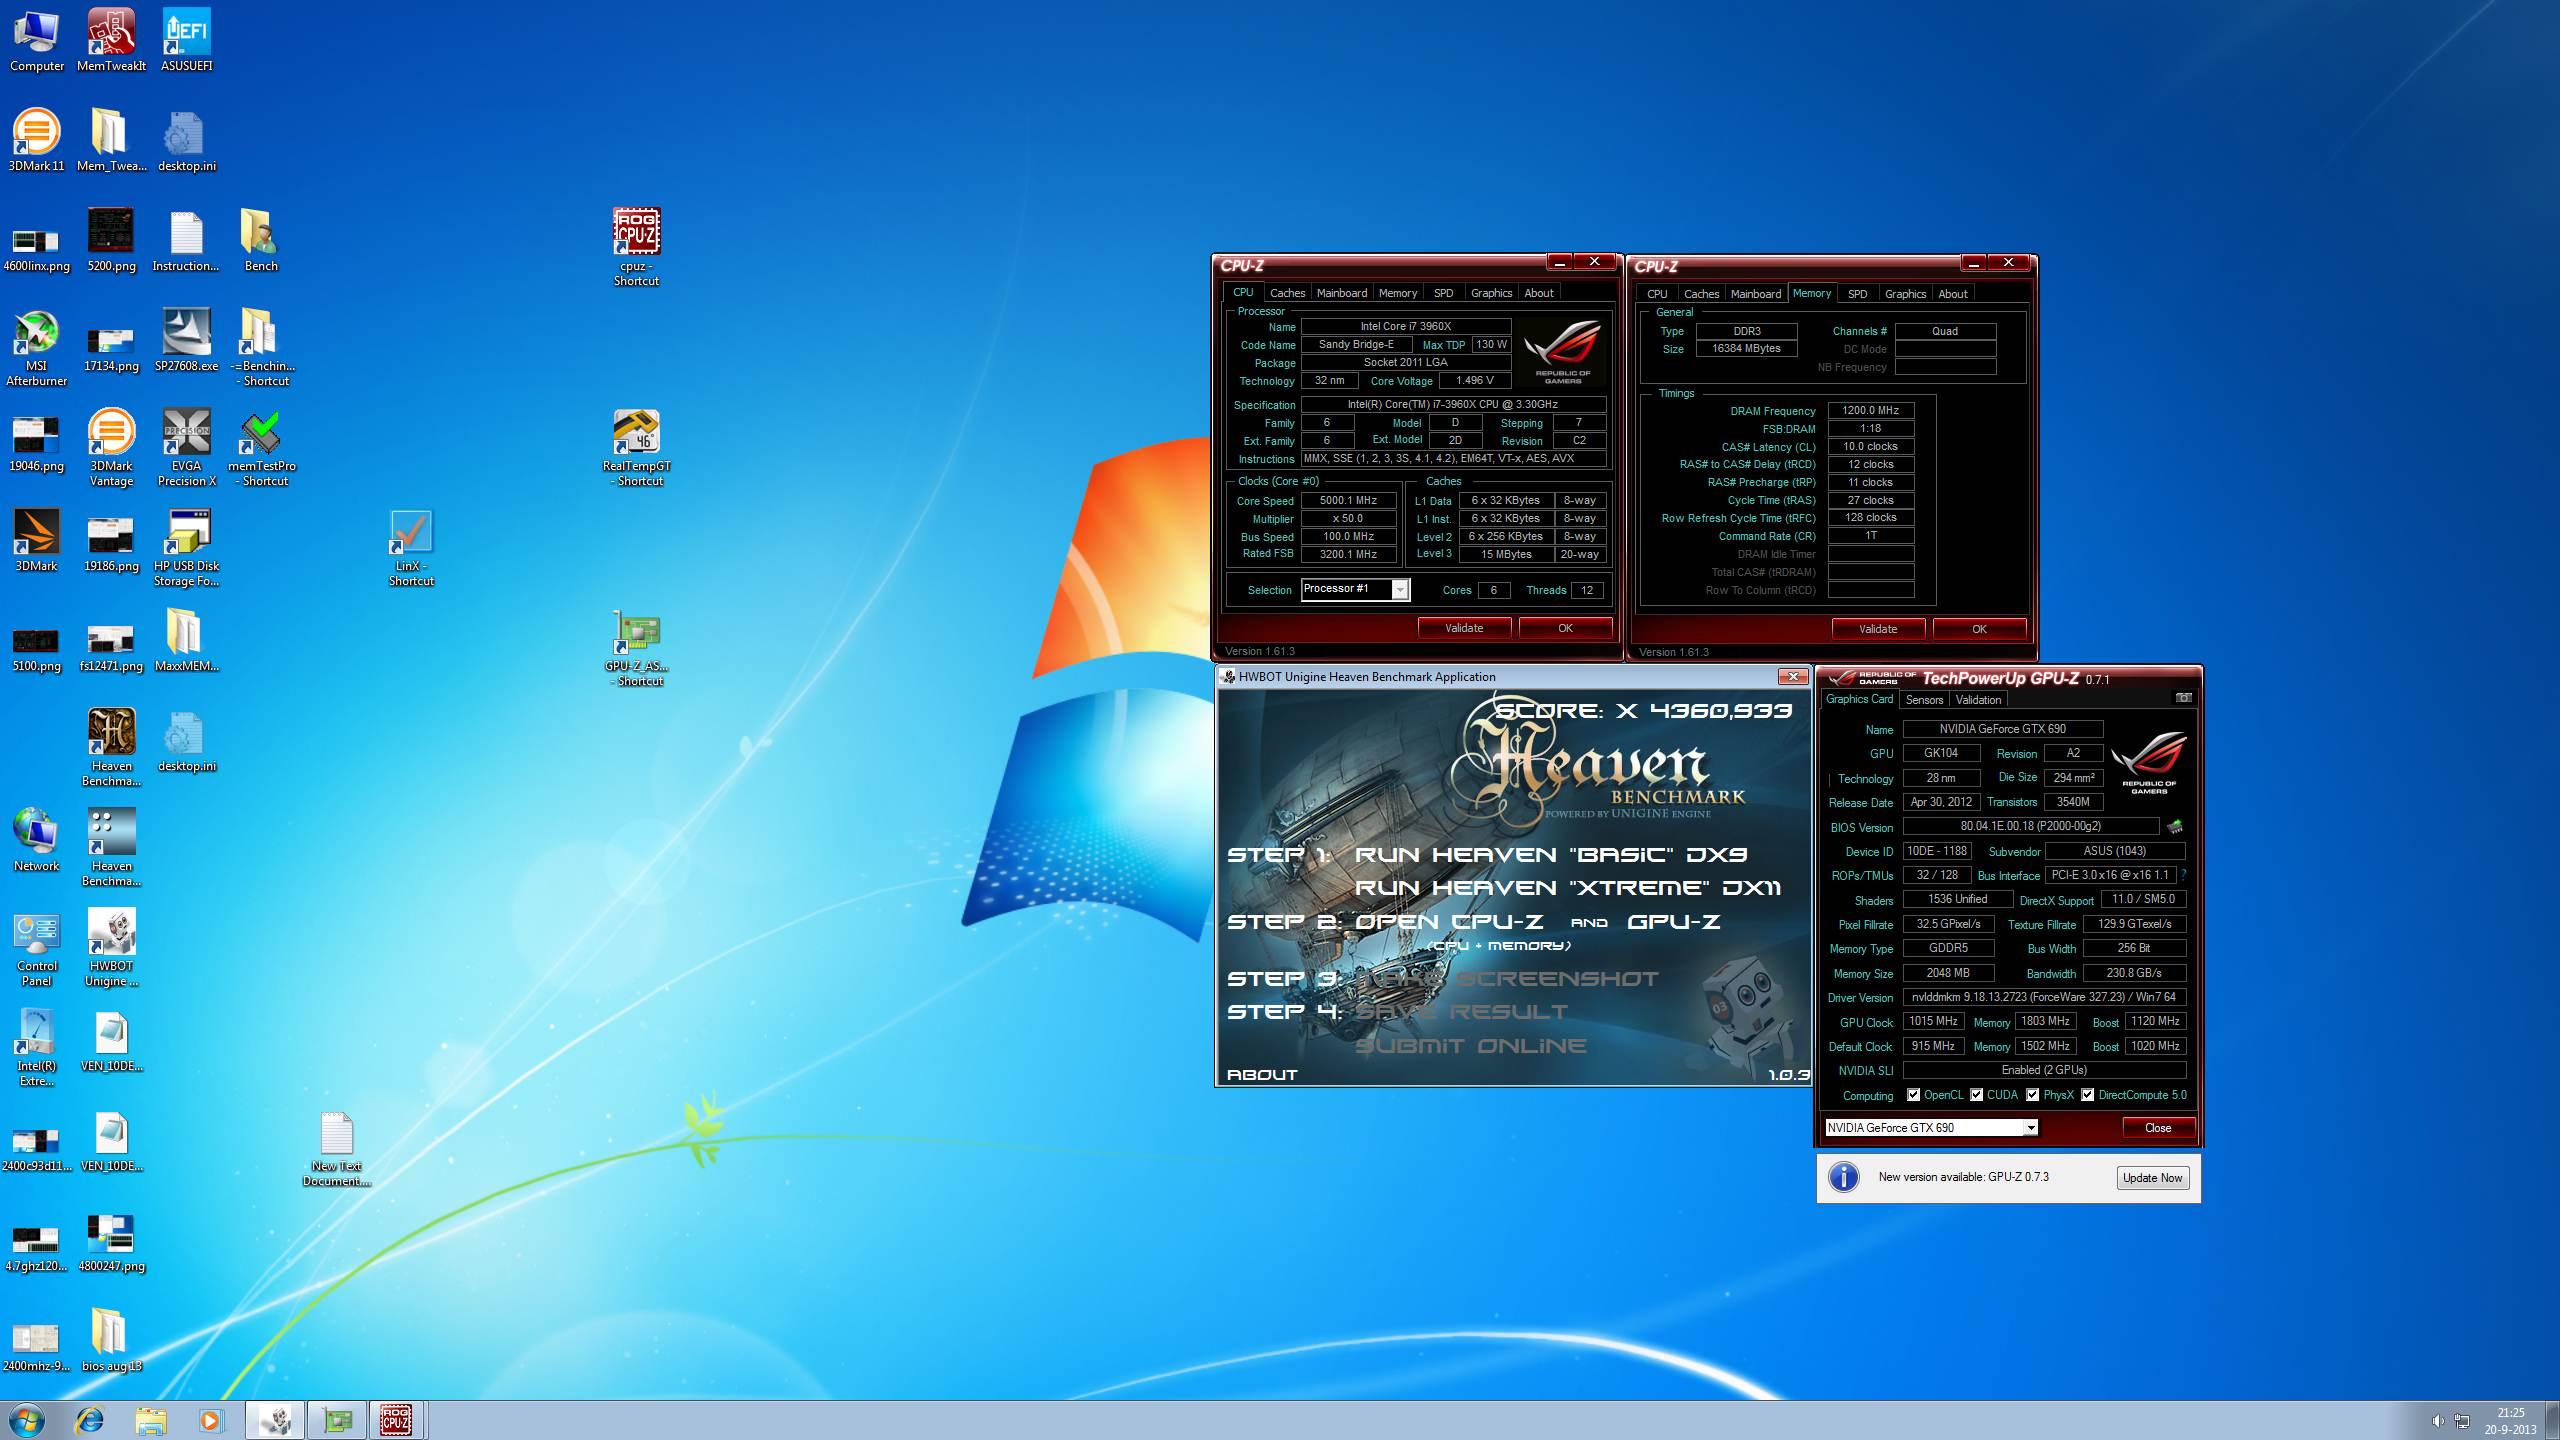Open the Computer desktop icon
2560x1440 pixels.
36,40
